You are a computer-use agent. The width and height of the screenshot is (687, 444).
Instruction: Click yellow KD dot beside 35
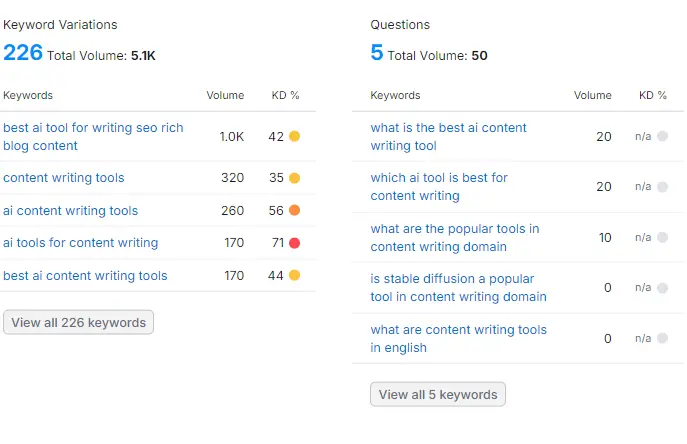[294, 178]
